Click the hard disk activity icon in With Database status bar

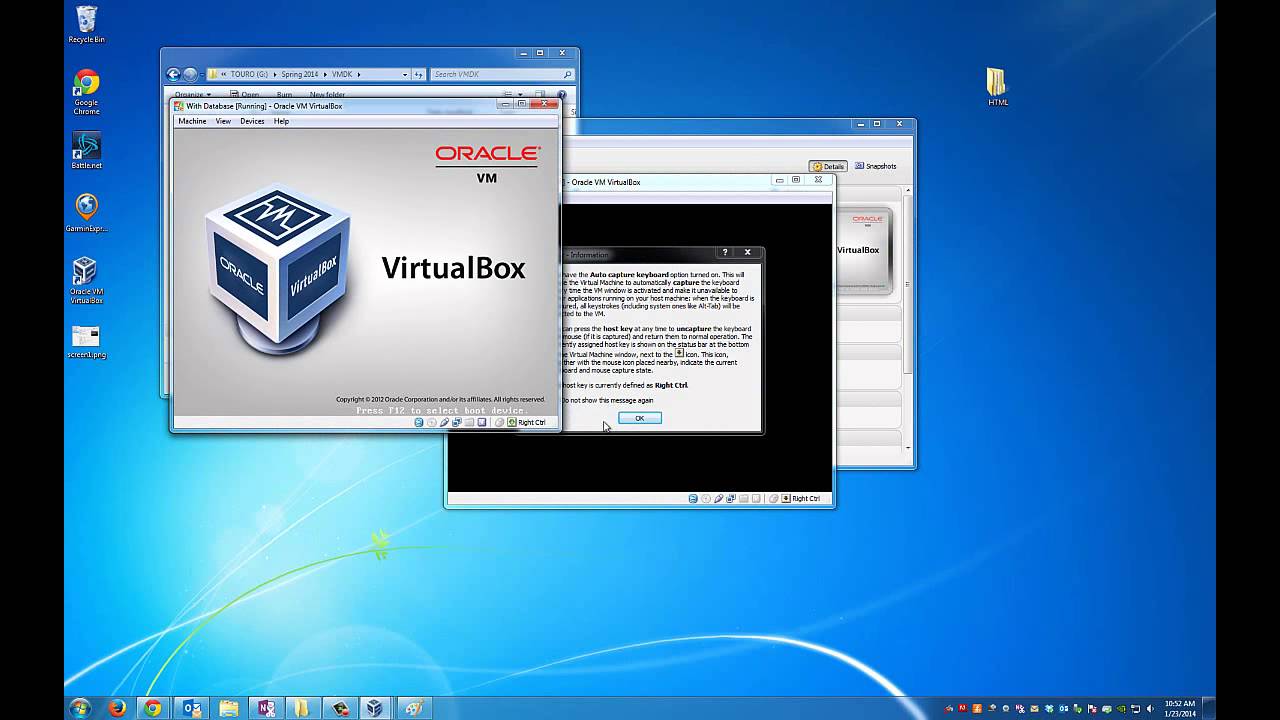click(419, 422)
